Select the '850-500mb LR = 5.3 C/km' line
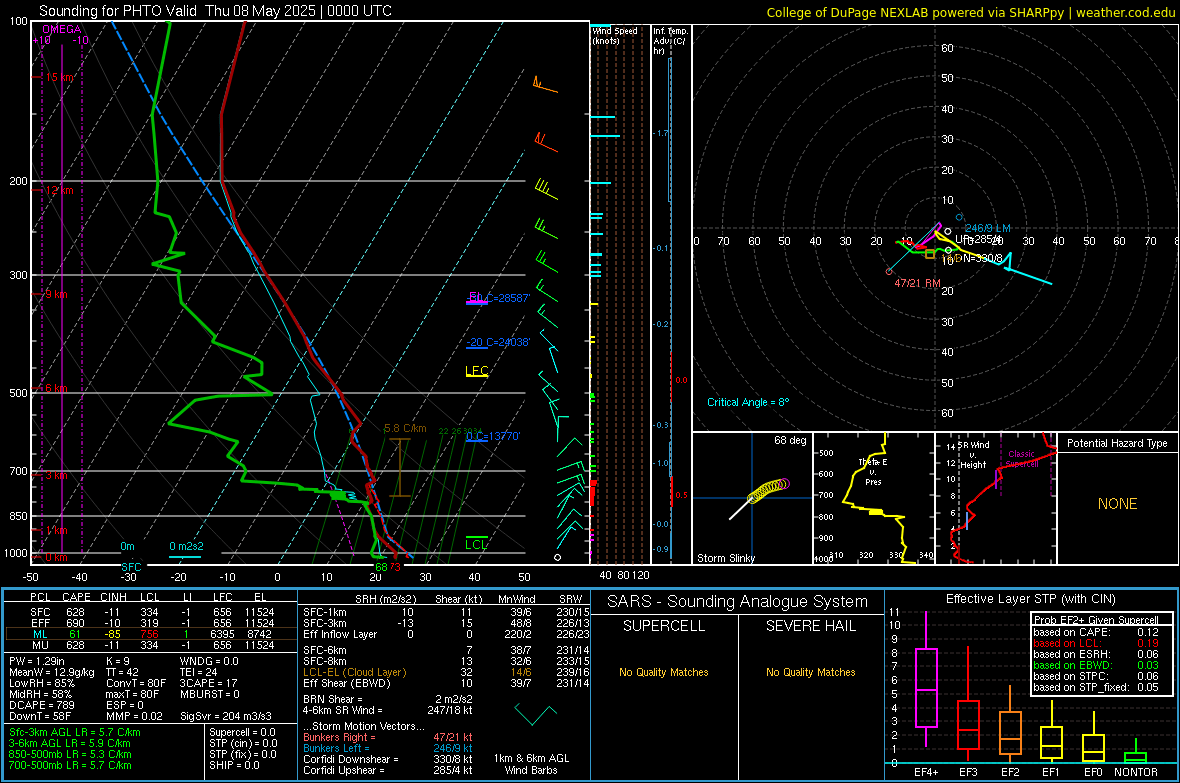1180x783 pixels. click(70, 754)
